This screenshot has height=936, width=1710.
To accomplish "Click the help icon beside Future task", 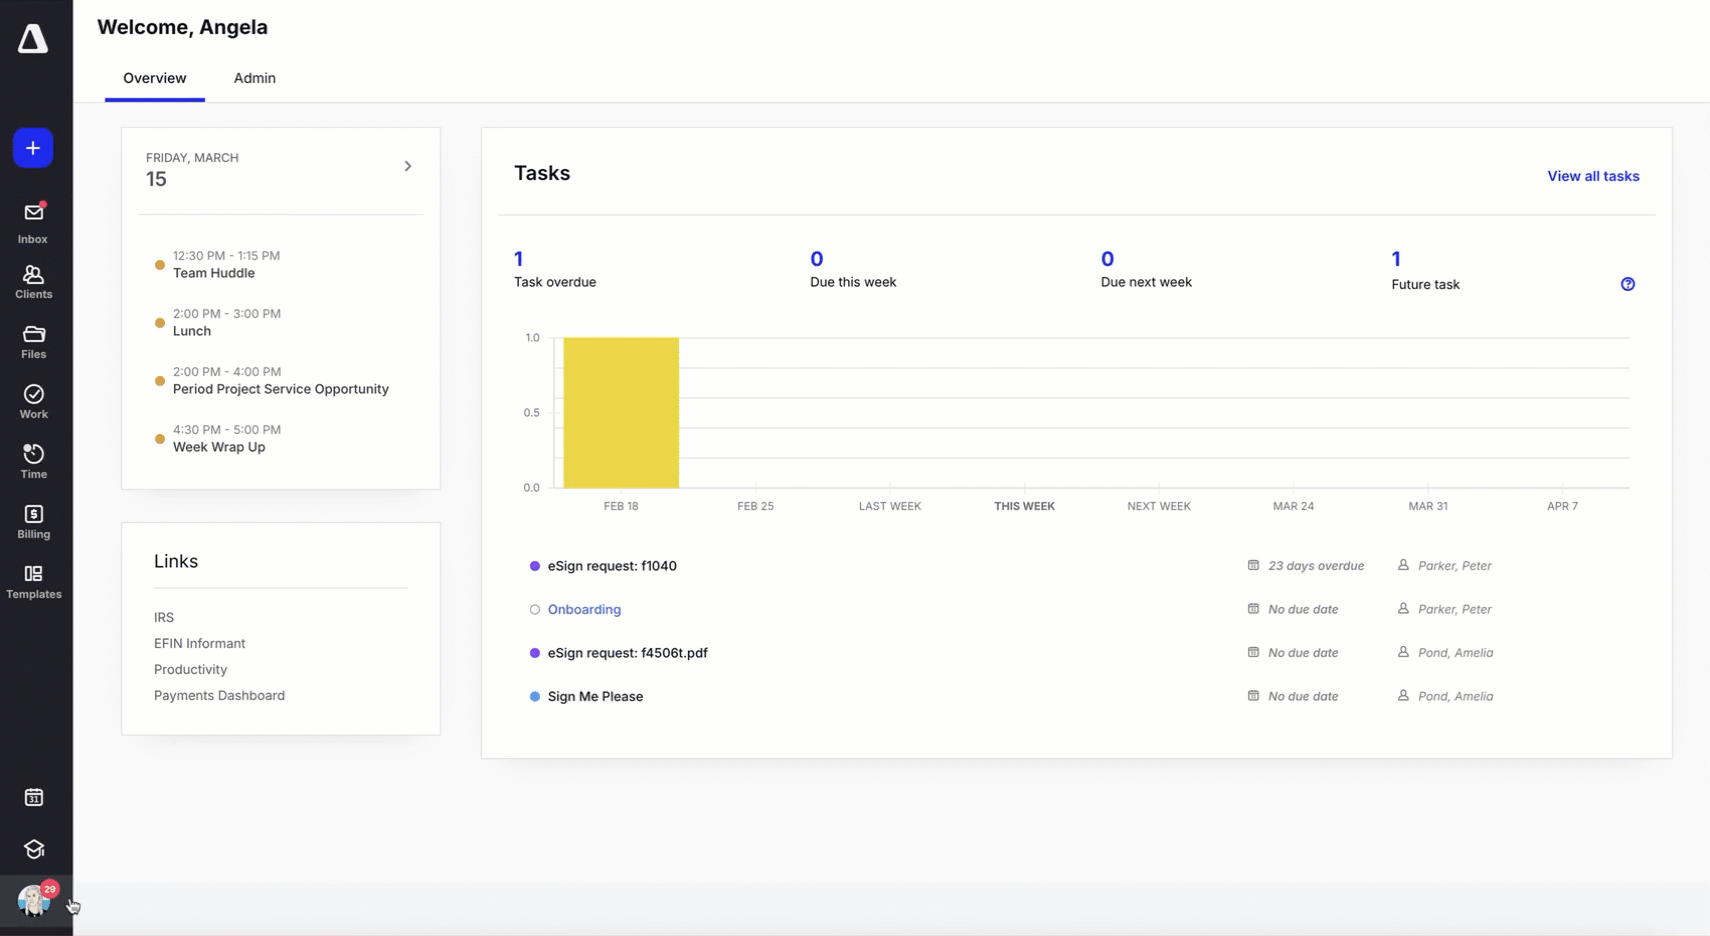I will (1627, 284).
